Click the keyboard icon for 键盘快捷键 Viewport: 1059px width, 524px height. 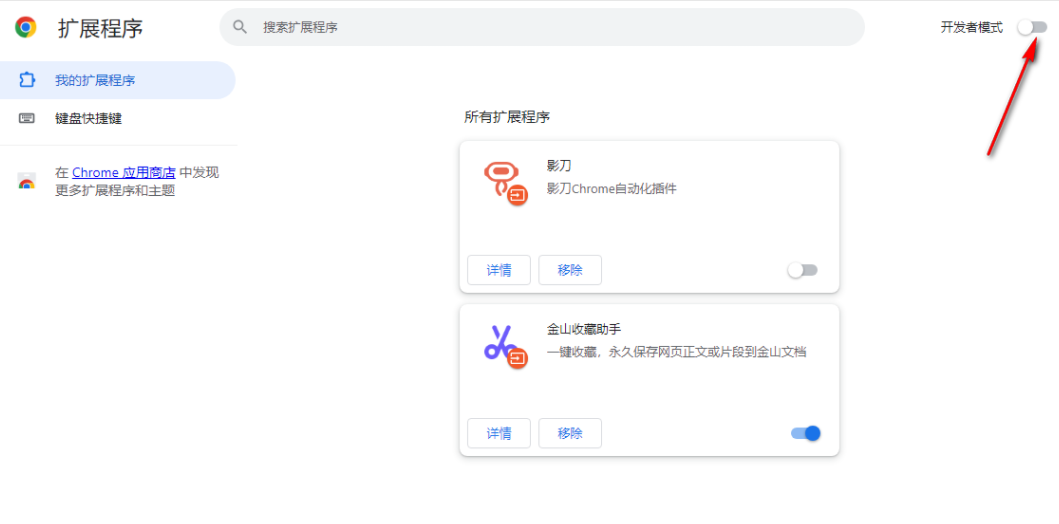point(27,119)
